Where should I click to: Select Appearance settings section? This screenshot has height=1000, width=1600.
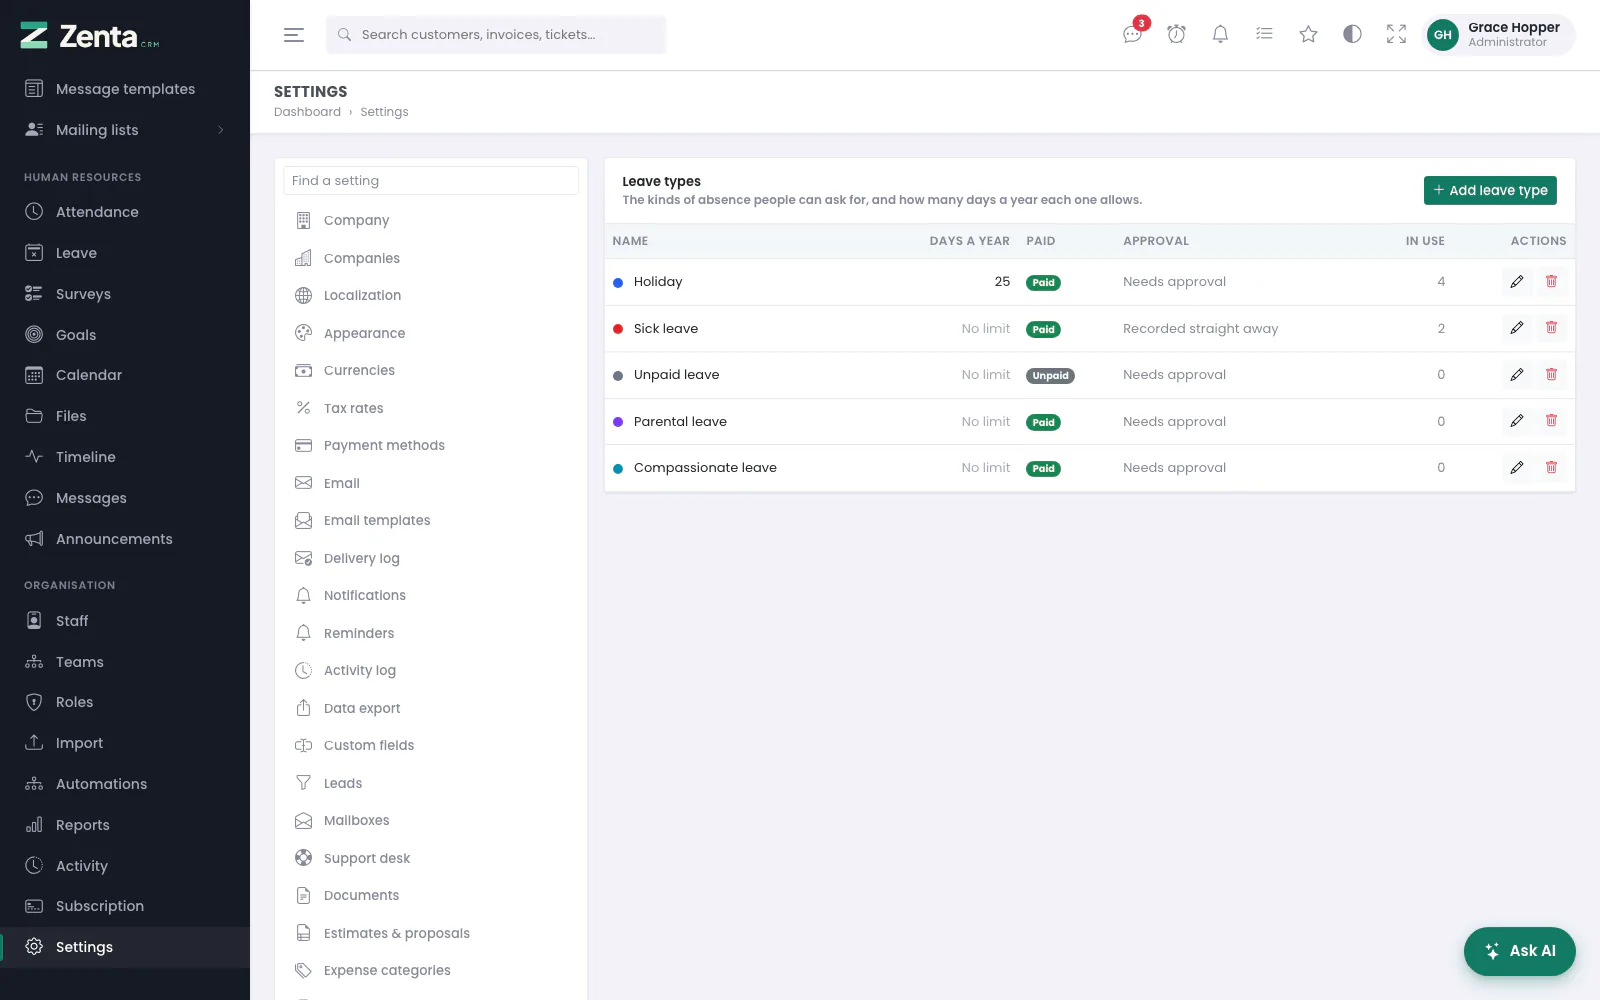pyautogui.click(x=431, y=333)
